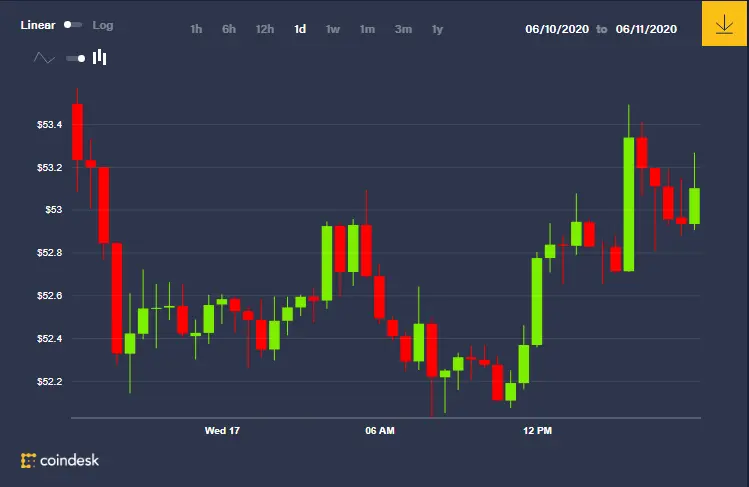This screenshot has width=749, height=487.
Task: Switch to the 1h timeframe
Action: click(x=196, y=29)
